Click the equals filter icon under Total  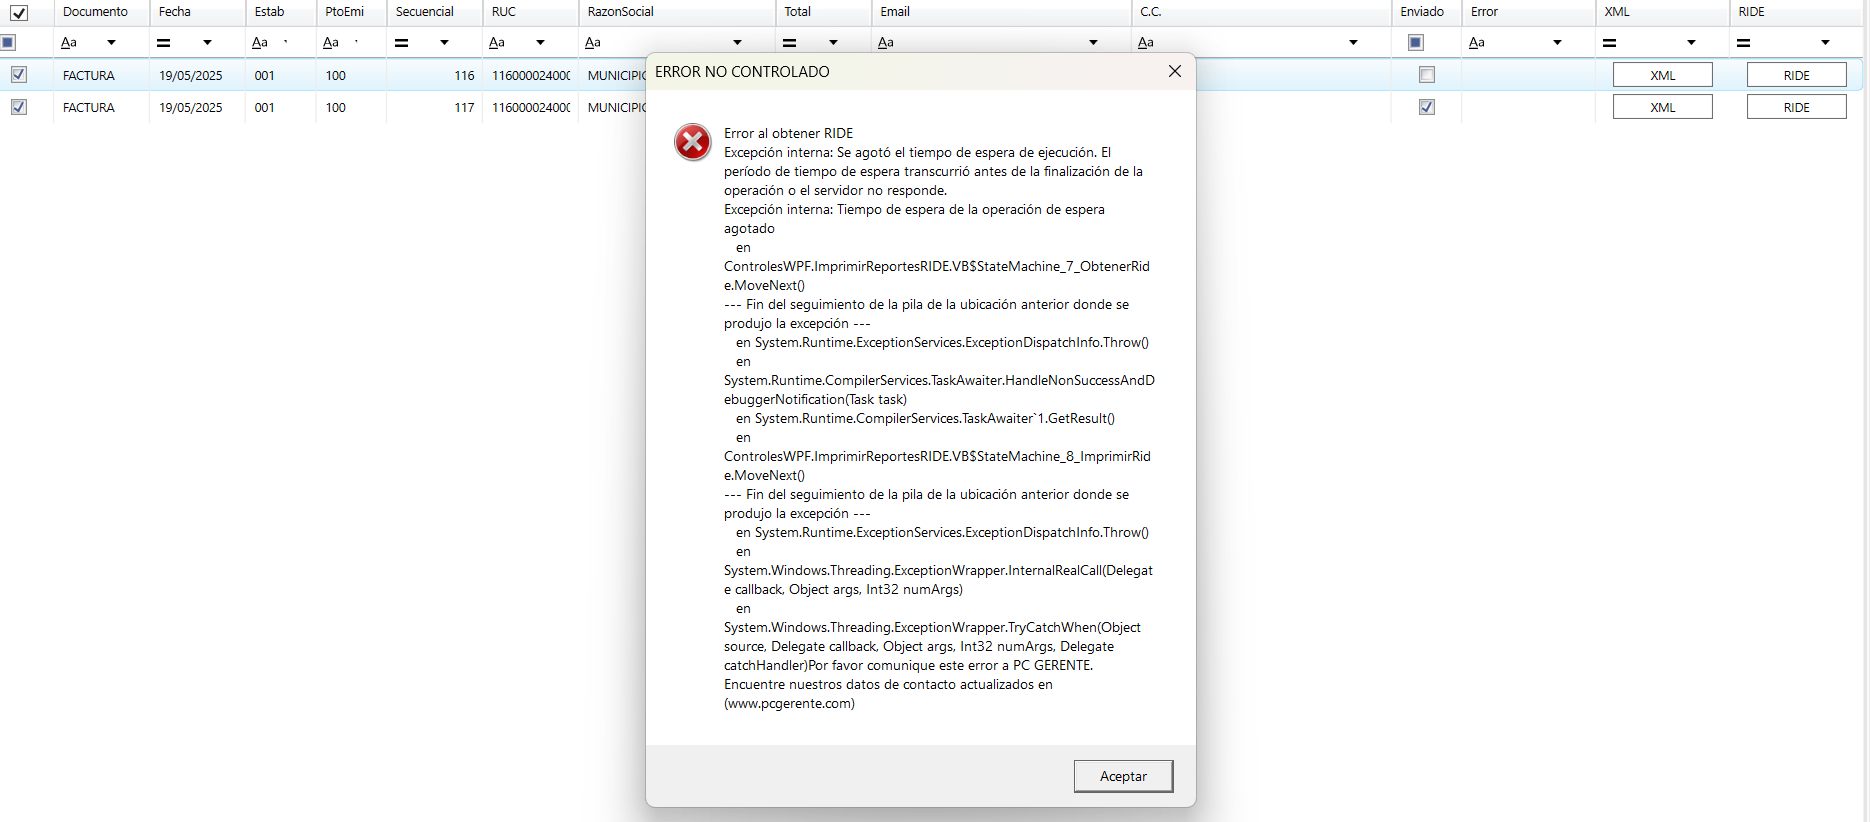(x=790, y=42)
